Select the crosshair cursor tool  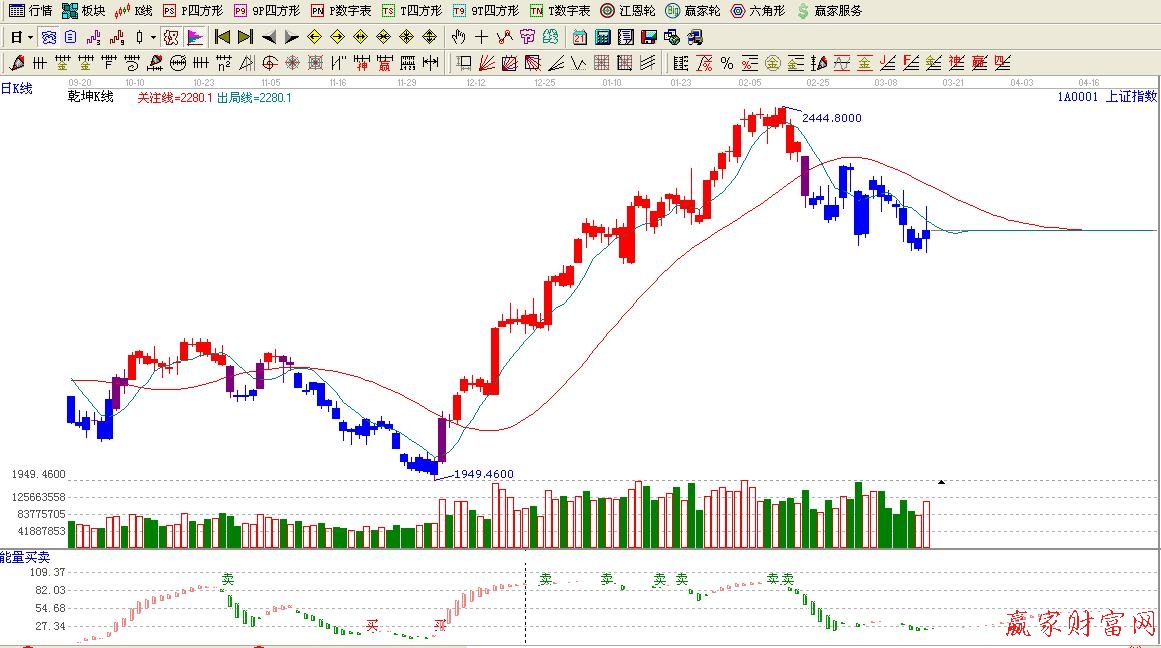click(481, 37)
